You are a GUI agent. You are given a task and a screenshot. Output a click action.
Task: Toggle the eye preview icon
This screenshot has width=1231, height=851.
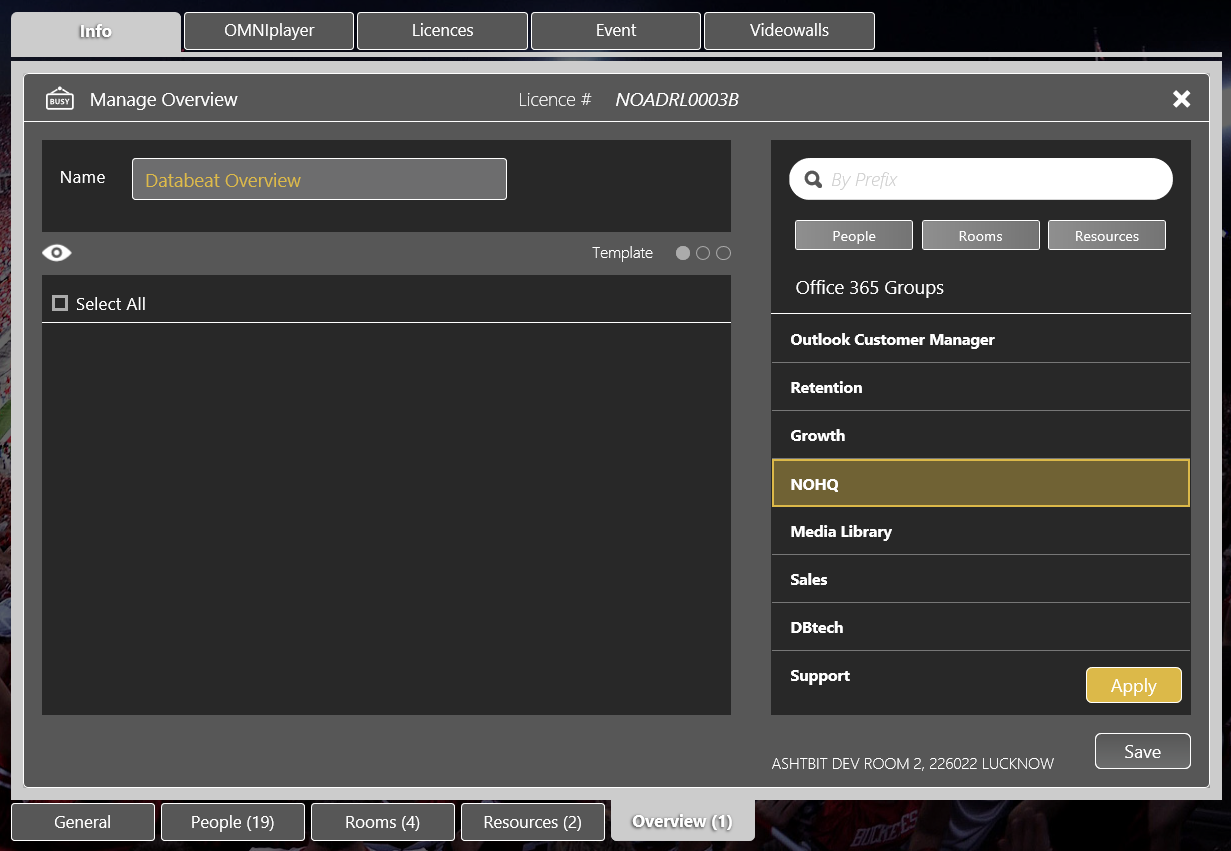(x=57, y=253)
